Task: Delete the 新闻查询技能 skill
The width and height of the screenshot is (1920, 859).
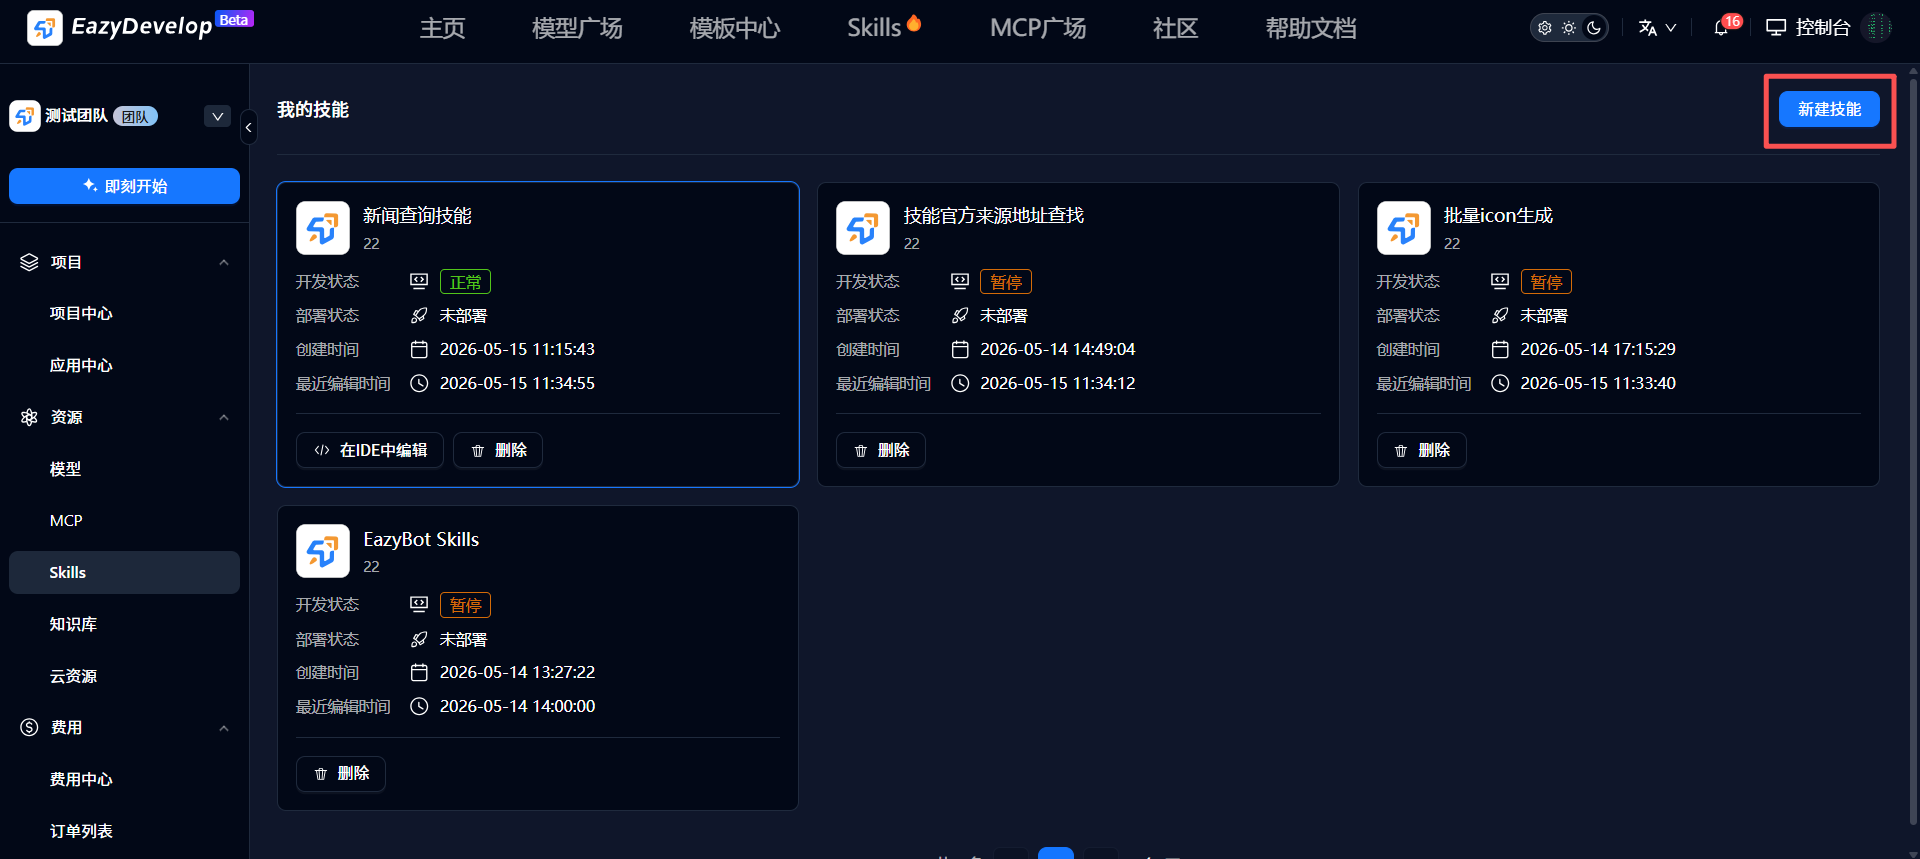Action: 498,450
